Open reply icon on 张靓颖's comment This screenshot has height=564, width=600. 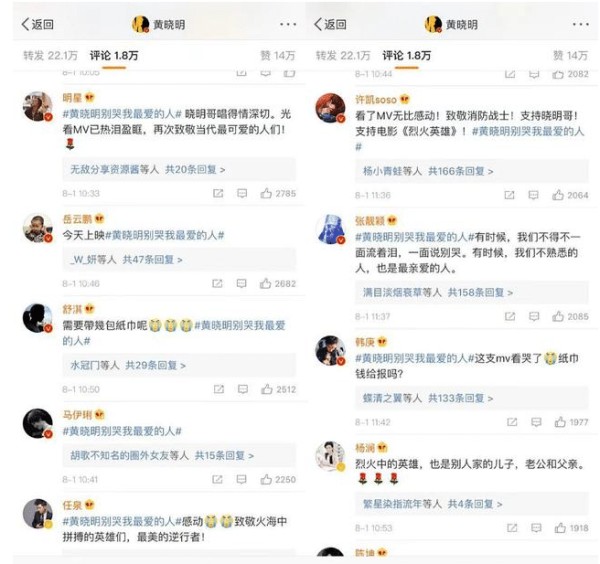click(534, 316)
